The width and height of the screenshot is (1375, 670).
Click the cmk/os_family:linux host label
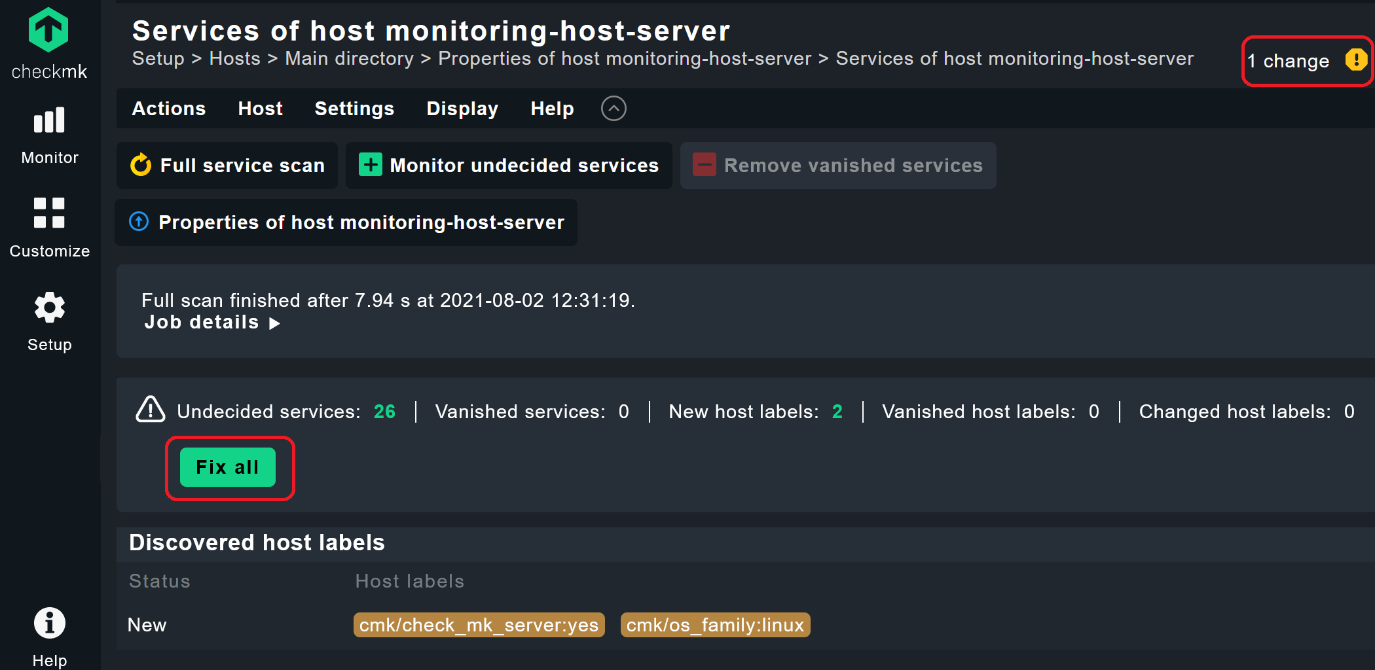pos(715,624)
